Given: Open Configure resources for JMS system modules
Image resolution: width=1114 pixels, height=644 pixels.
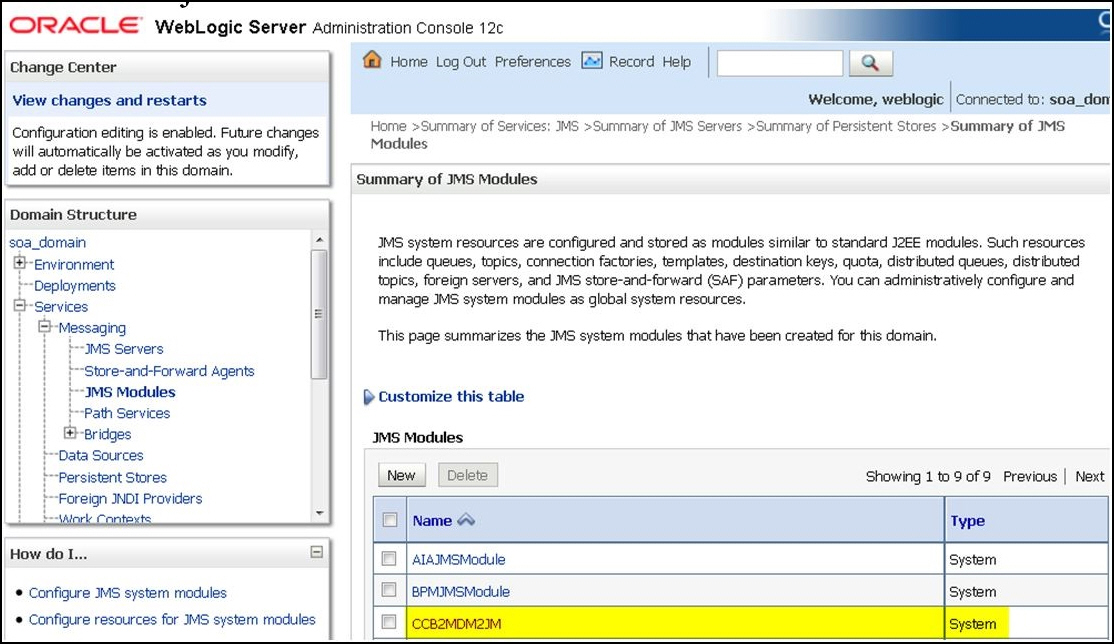Looking at the screenshot, I should 172,619.
